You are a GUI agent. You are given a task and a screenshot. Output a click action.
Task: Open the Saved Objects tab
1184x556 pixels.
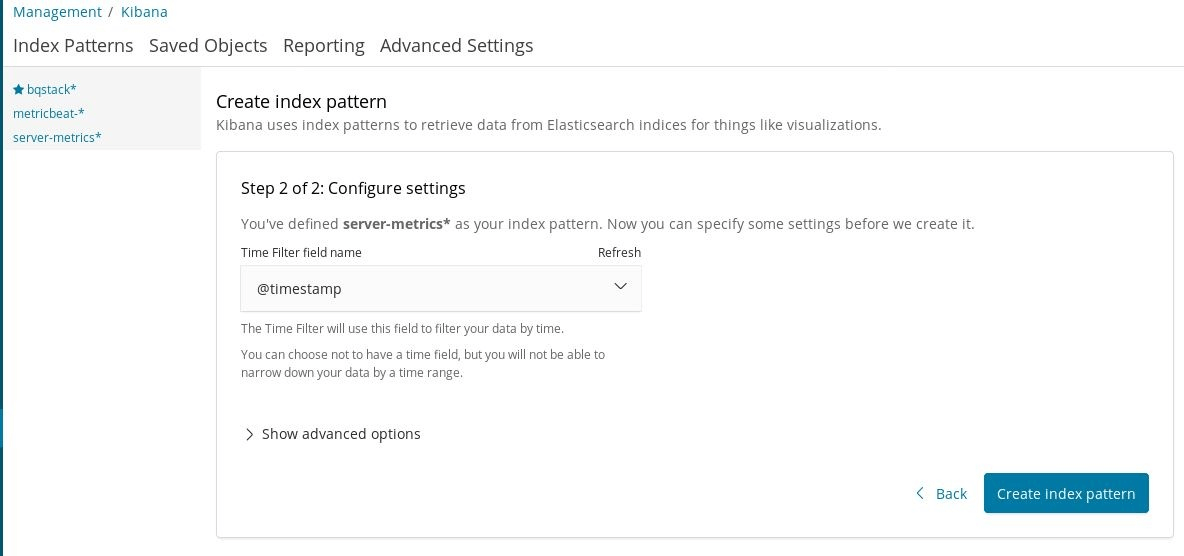(208, 45)
